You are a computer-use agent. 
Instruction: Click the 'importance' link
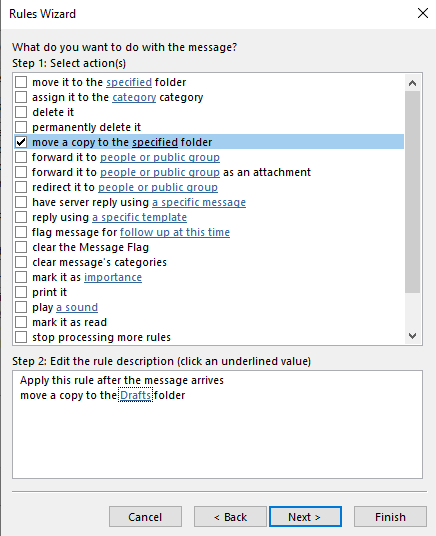pos(113,277)
